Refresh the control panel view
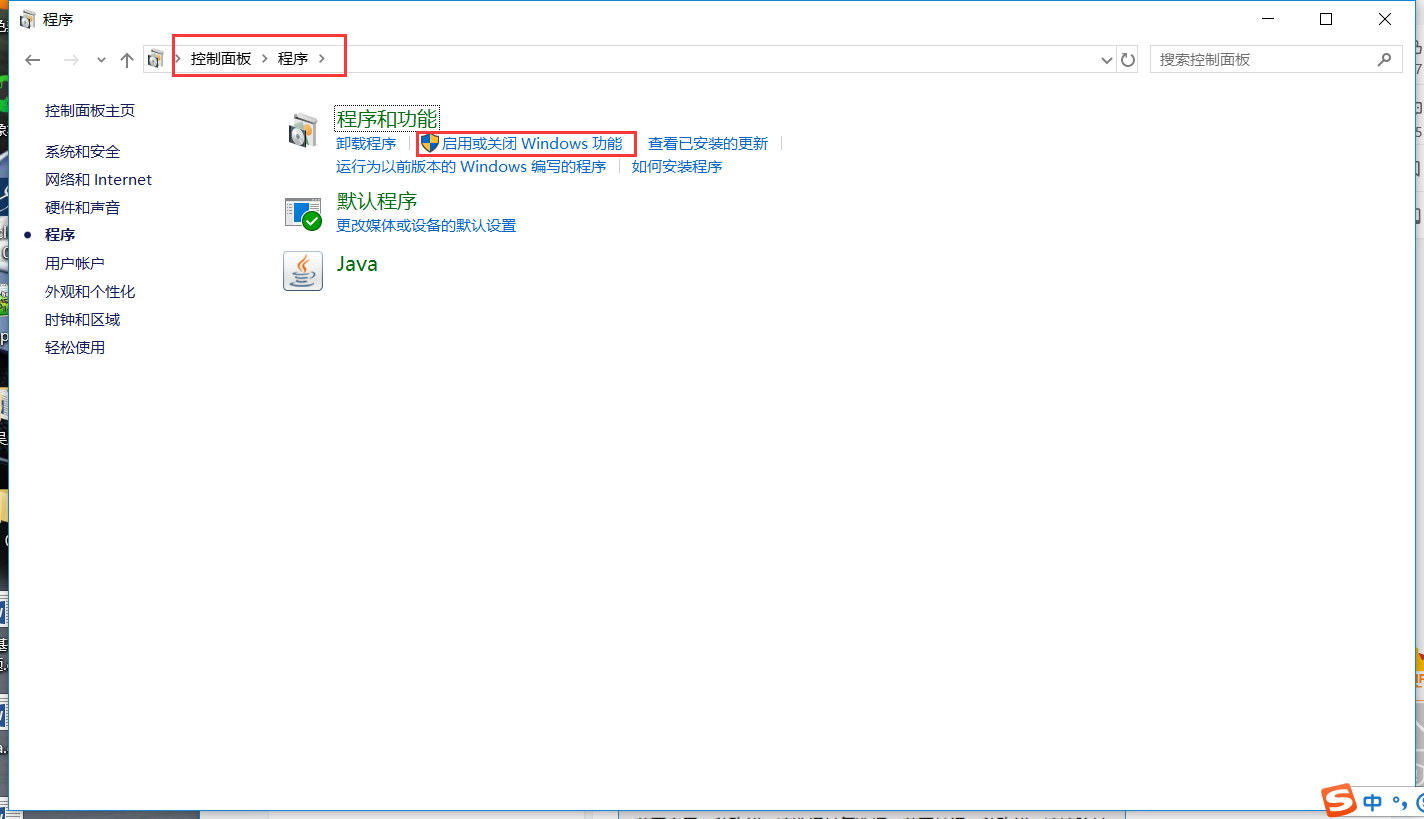This screenshot has height=819, width=1424. (x=1128, y=60)
